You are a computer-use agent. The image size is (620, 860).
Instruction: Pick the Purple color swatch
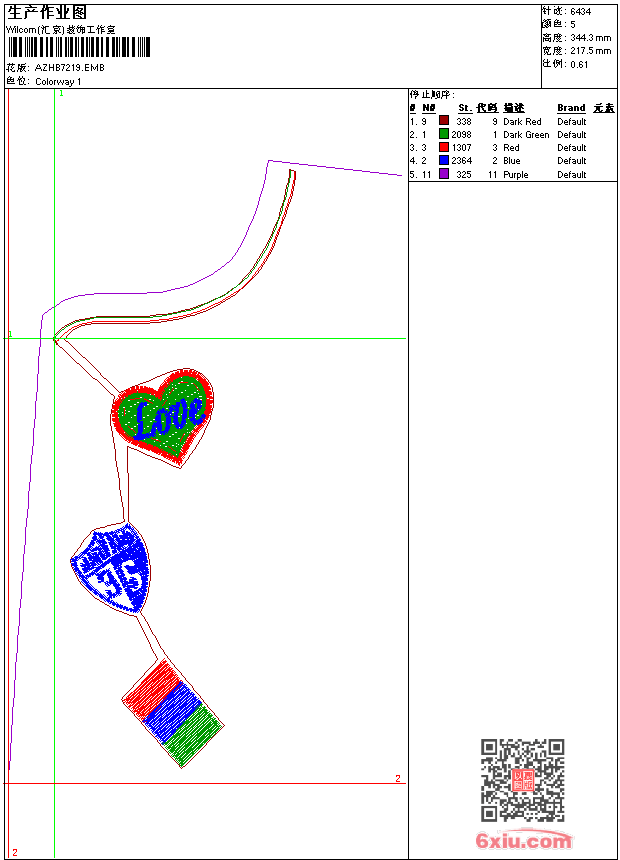pos(444,174)
